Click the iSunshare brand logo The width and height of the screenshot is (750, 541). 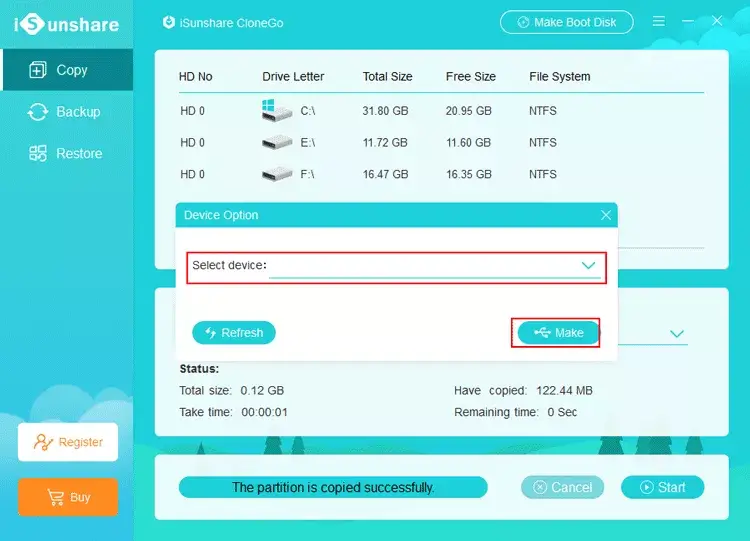[66, 24]
